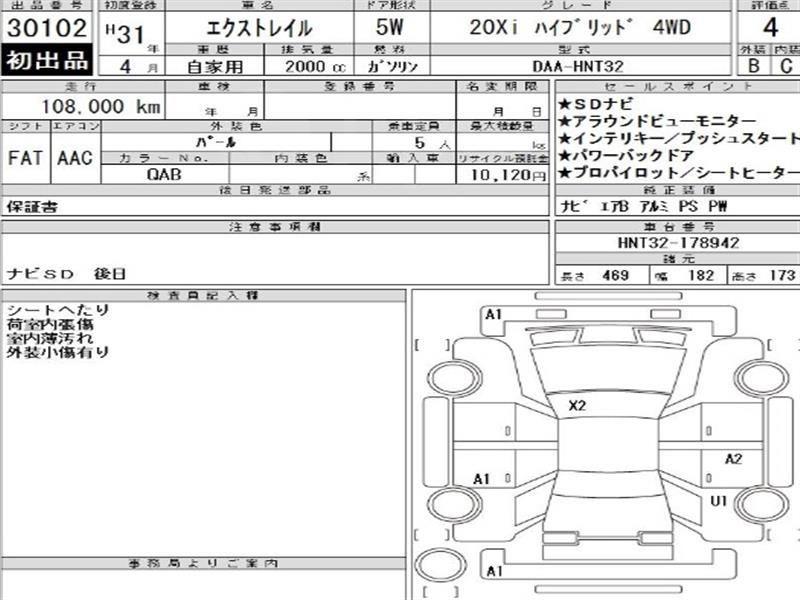Viewport: 800px width, 600px height.
Task: Select grade text 20Xi ハイブリッド 4WD
Action: pos(580,28)
